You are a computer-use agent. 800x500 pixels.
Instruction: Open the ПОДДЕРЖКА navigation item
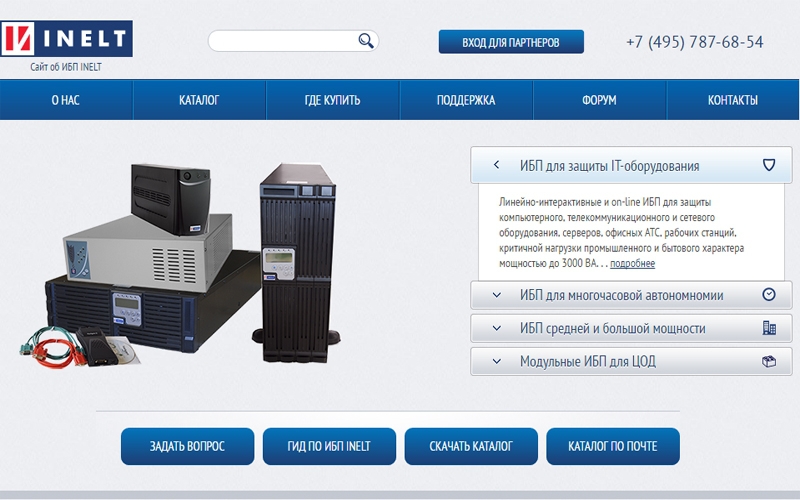click(x=466, y=100)
